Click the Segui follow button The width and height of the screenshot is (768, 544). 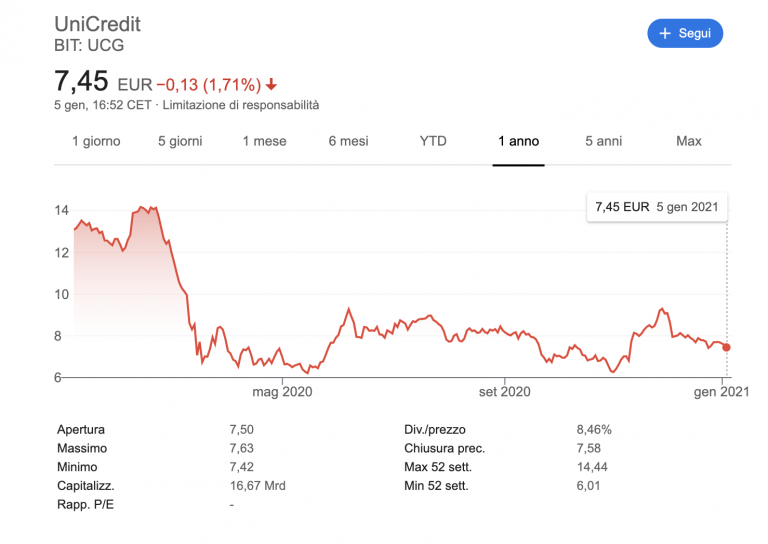pos(685,33)
